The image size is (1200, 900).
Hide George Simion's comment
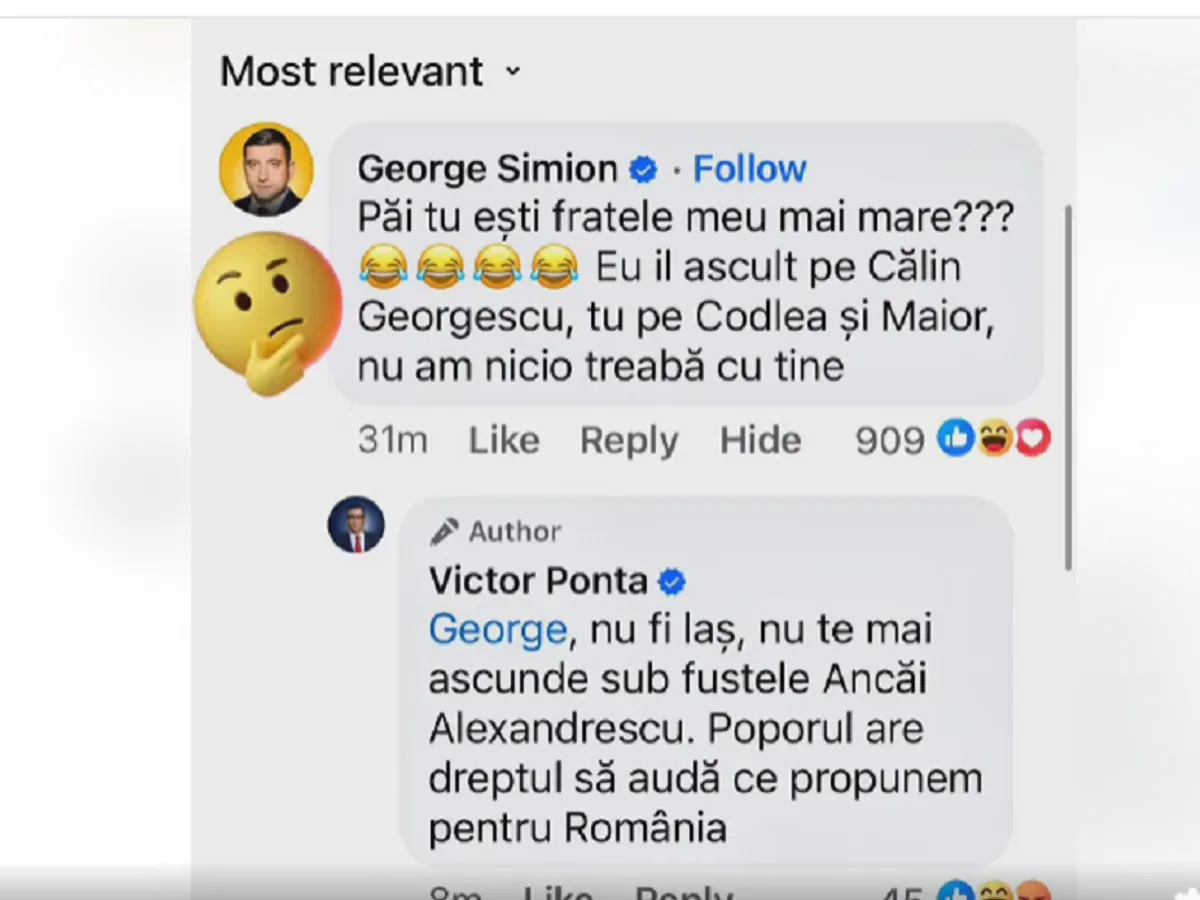760,440
